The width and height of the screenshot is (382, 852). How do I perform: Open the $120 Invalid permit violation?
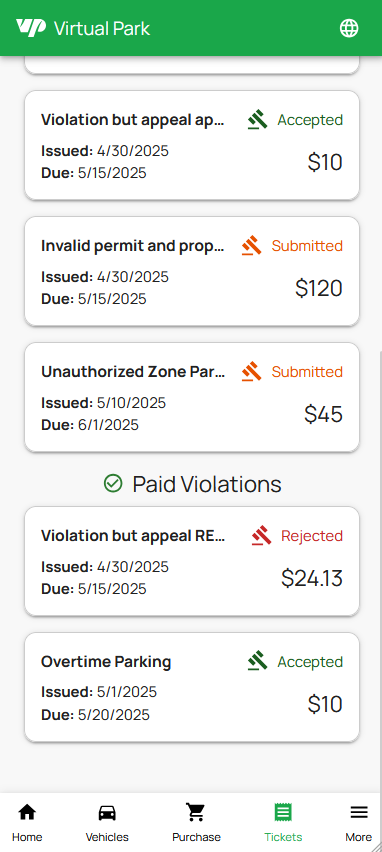click(192, 271)
